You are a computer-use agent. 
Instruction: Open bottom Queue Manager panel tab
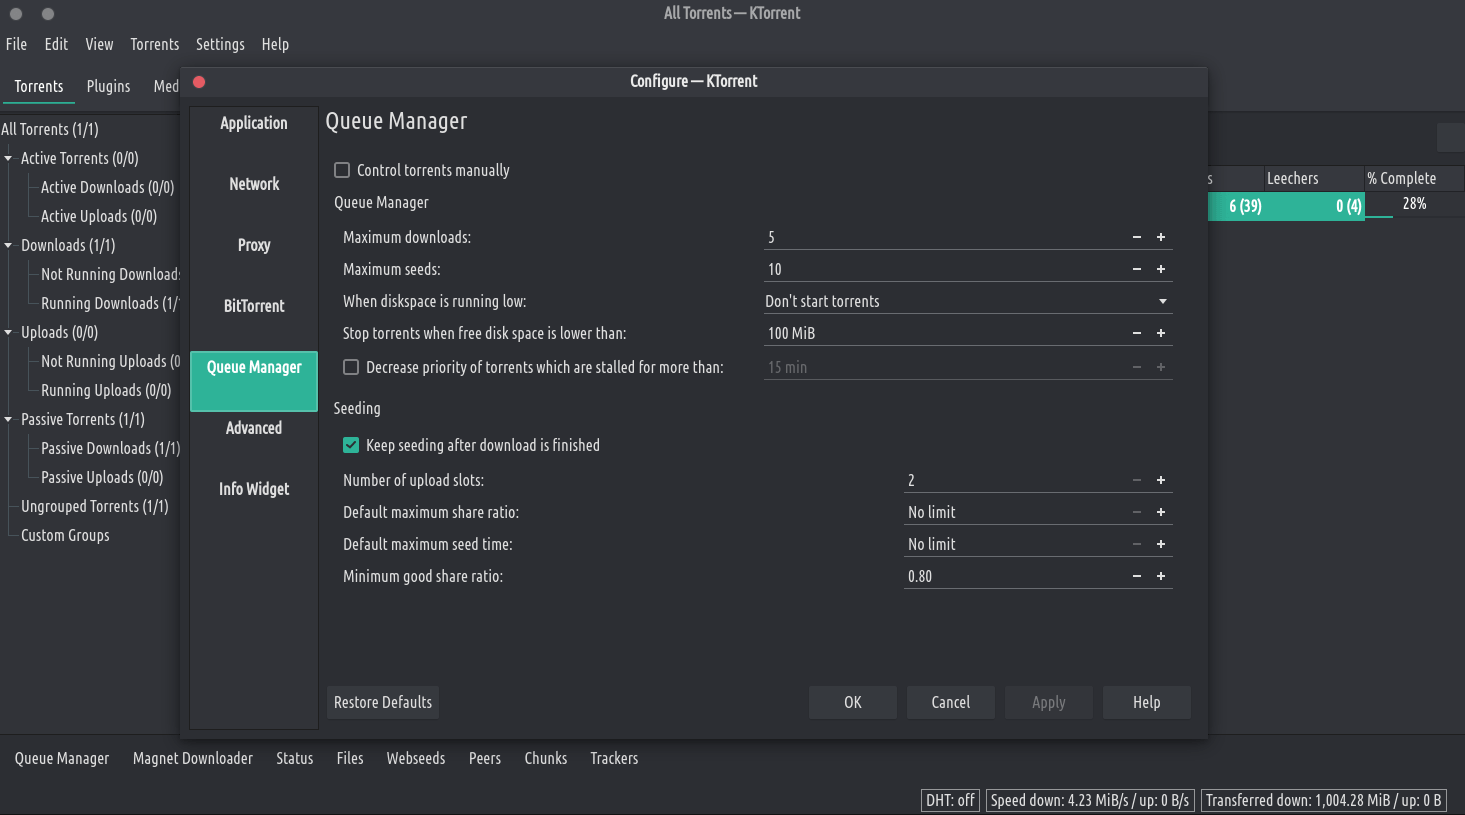pyautogui.click(x=62, y=758)
